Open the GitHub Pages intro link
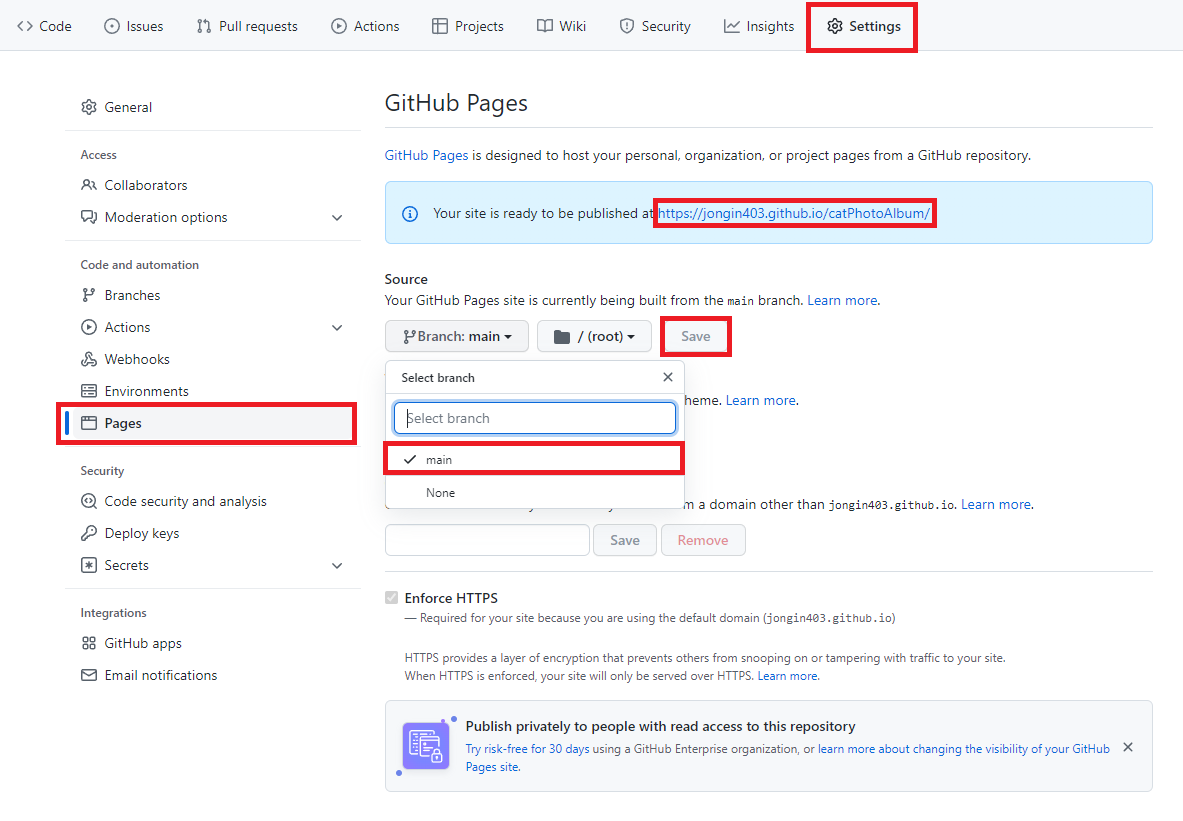1183x821 pixels. point(426,155)
